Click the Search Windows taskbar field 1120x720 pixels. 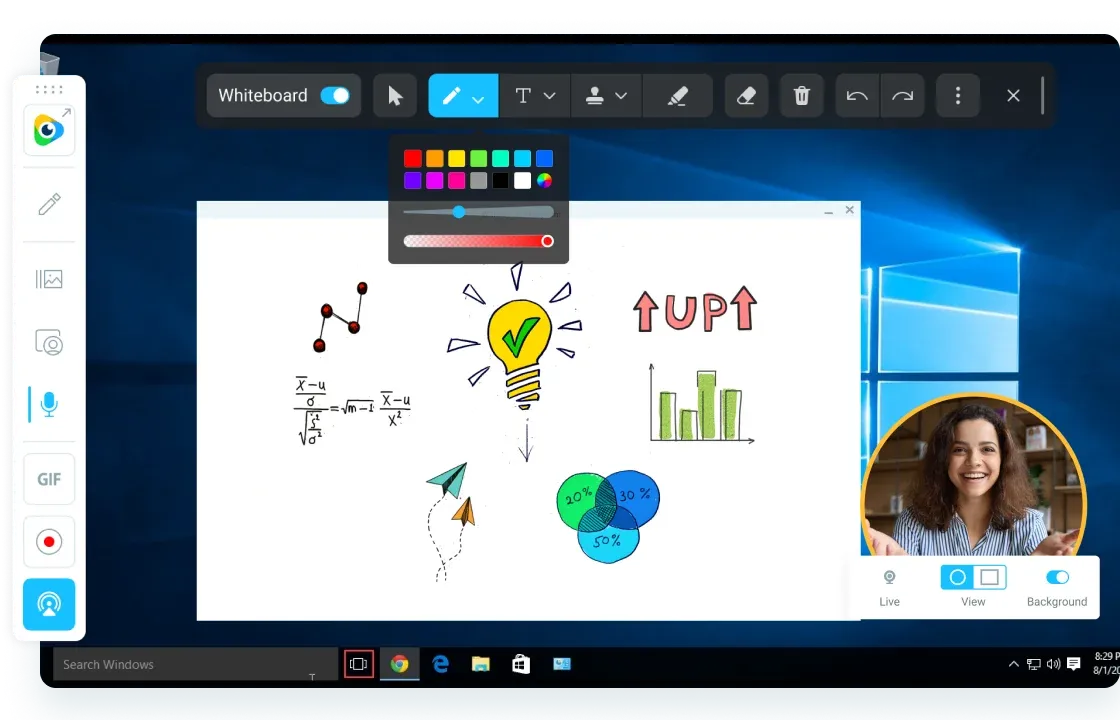pyautogui.click(x=190, y=664)
